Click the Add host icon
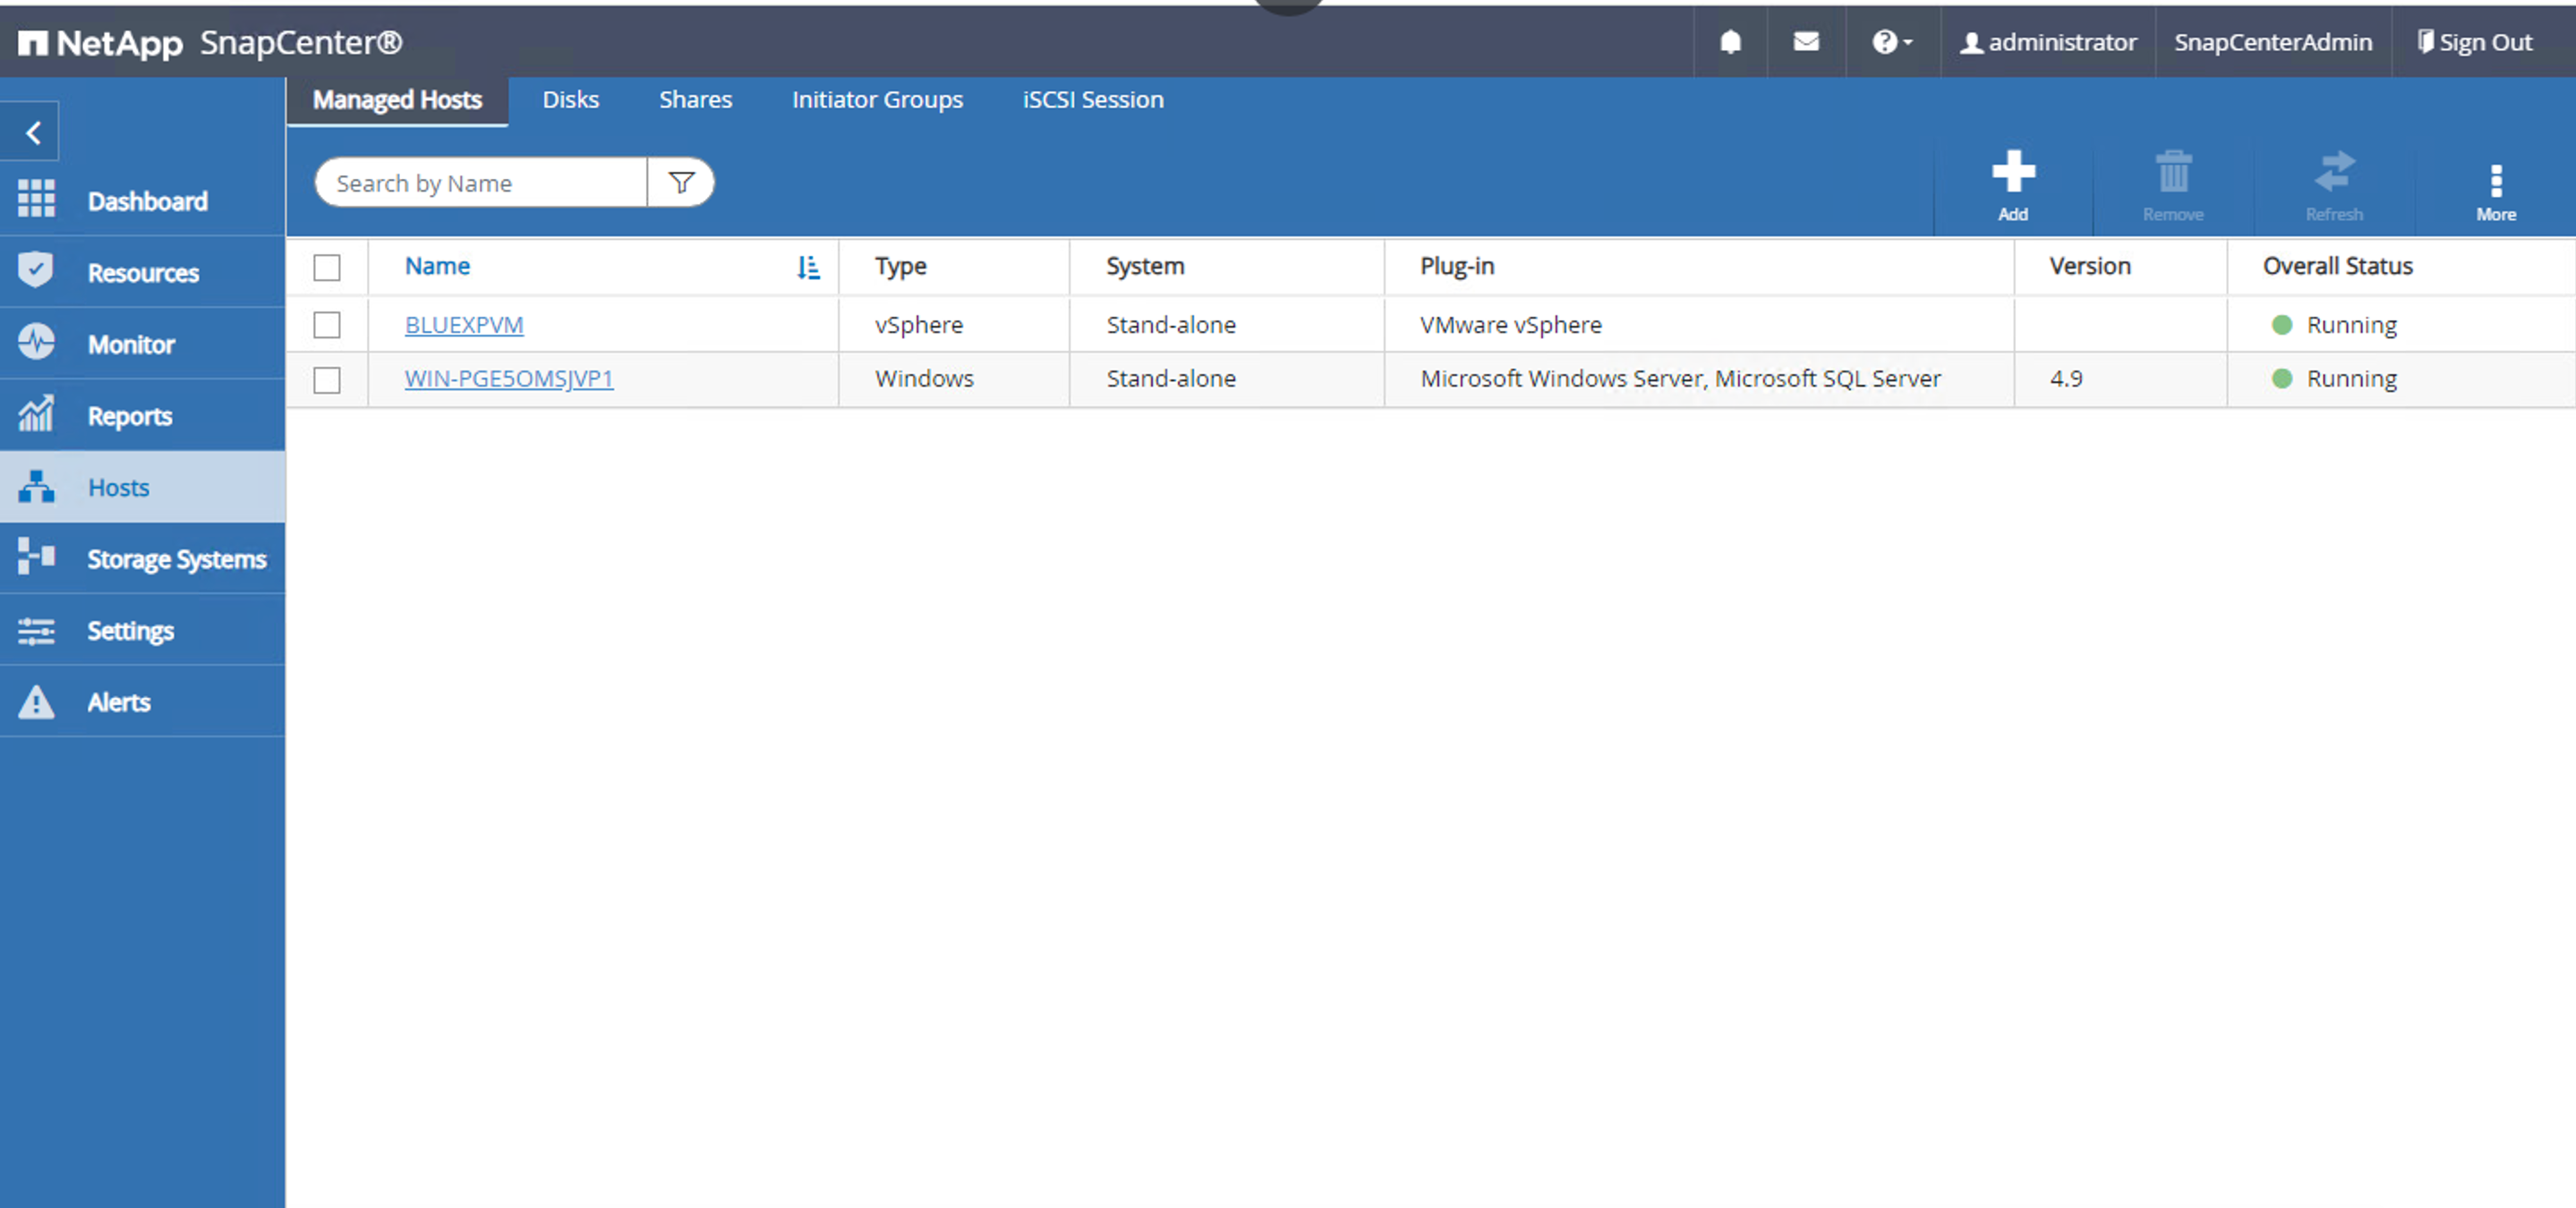 click(x=2011, y=181)
